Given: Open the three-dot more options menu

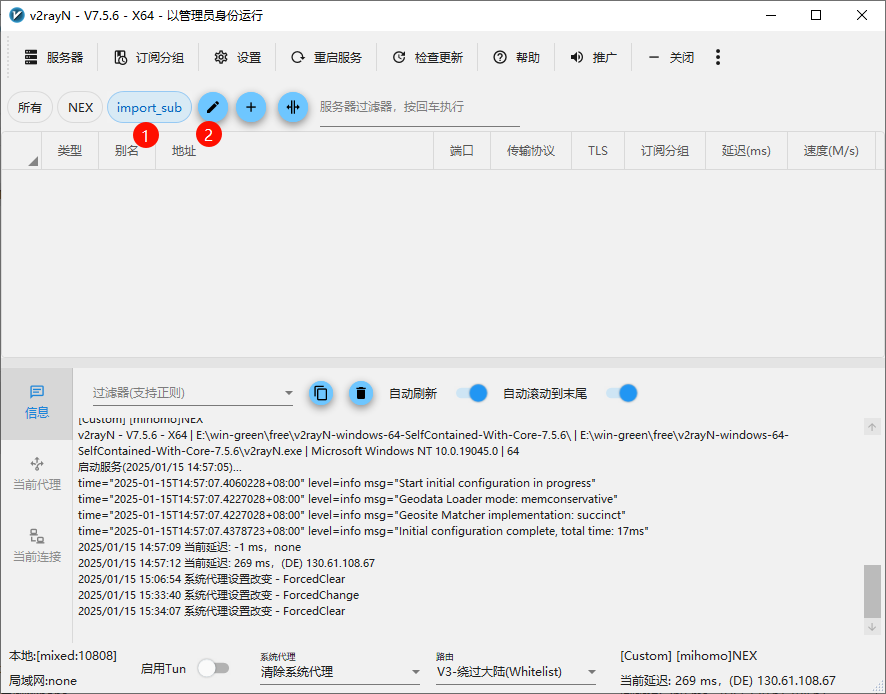Looking at the screenshot, I should [x=718, y=58].
